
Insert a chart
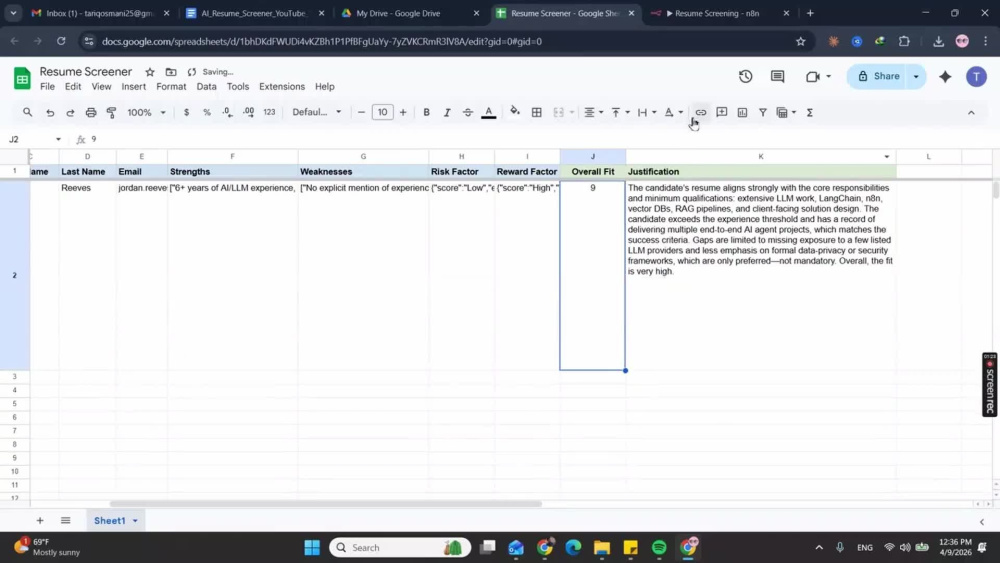[742, 112]
